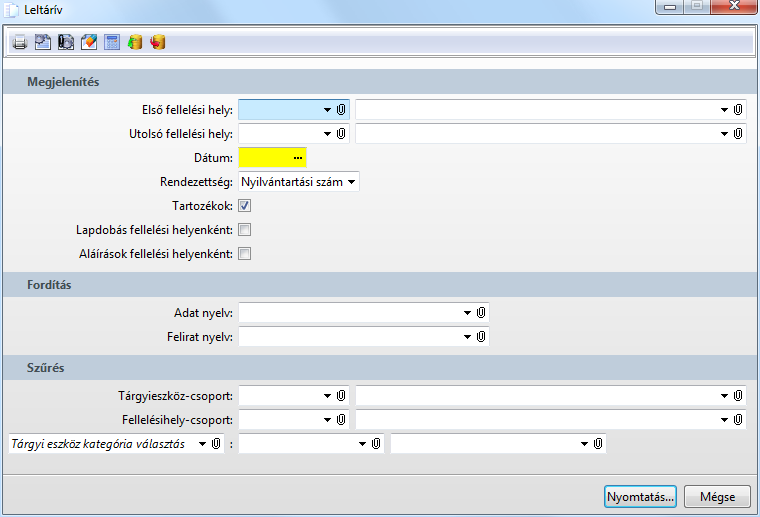The width and height of the screenshot is (760, 517).
Task: Click paperclip beside Fellelésihely-csoport code field
Action: [341, 419]
